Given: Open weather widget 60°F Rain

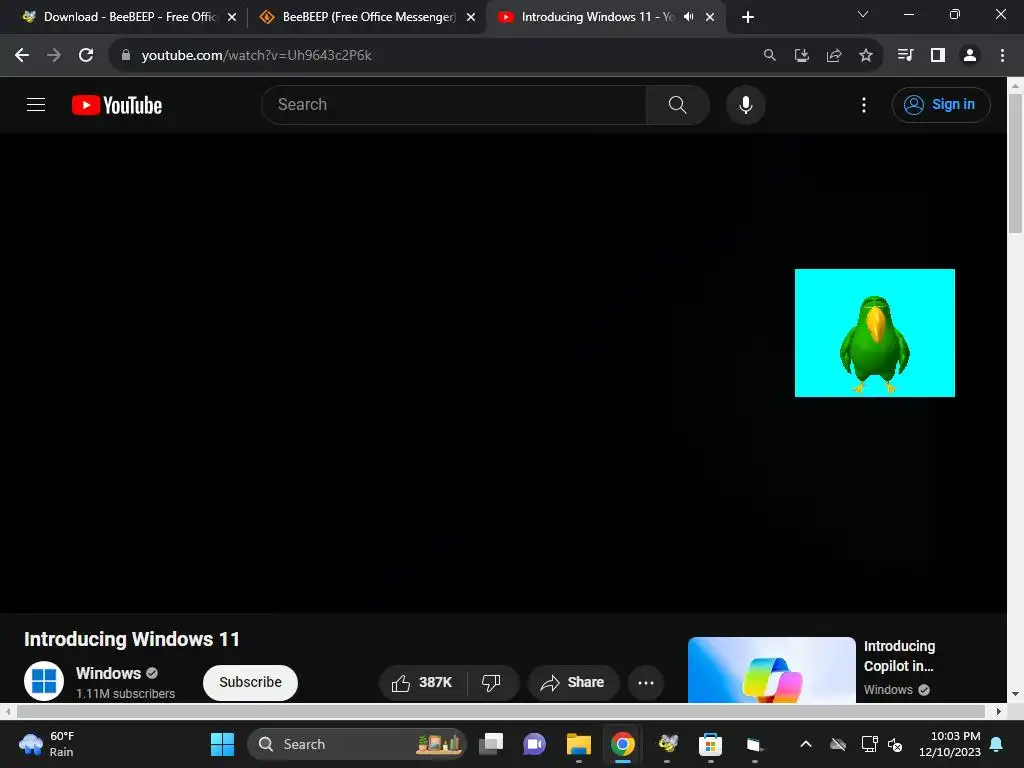Looking at the screenshot, I should 47,744.
